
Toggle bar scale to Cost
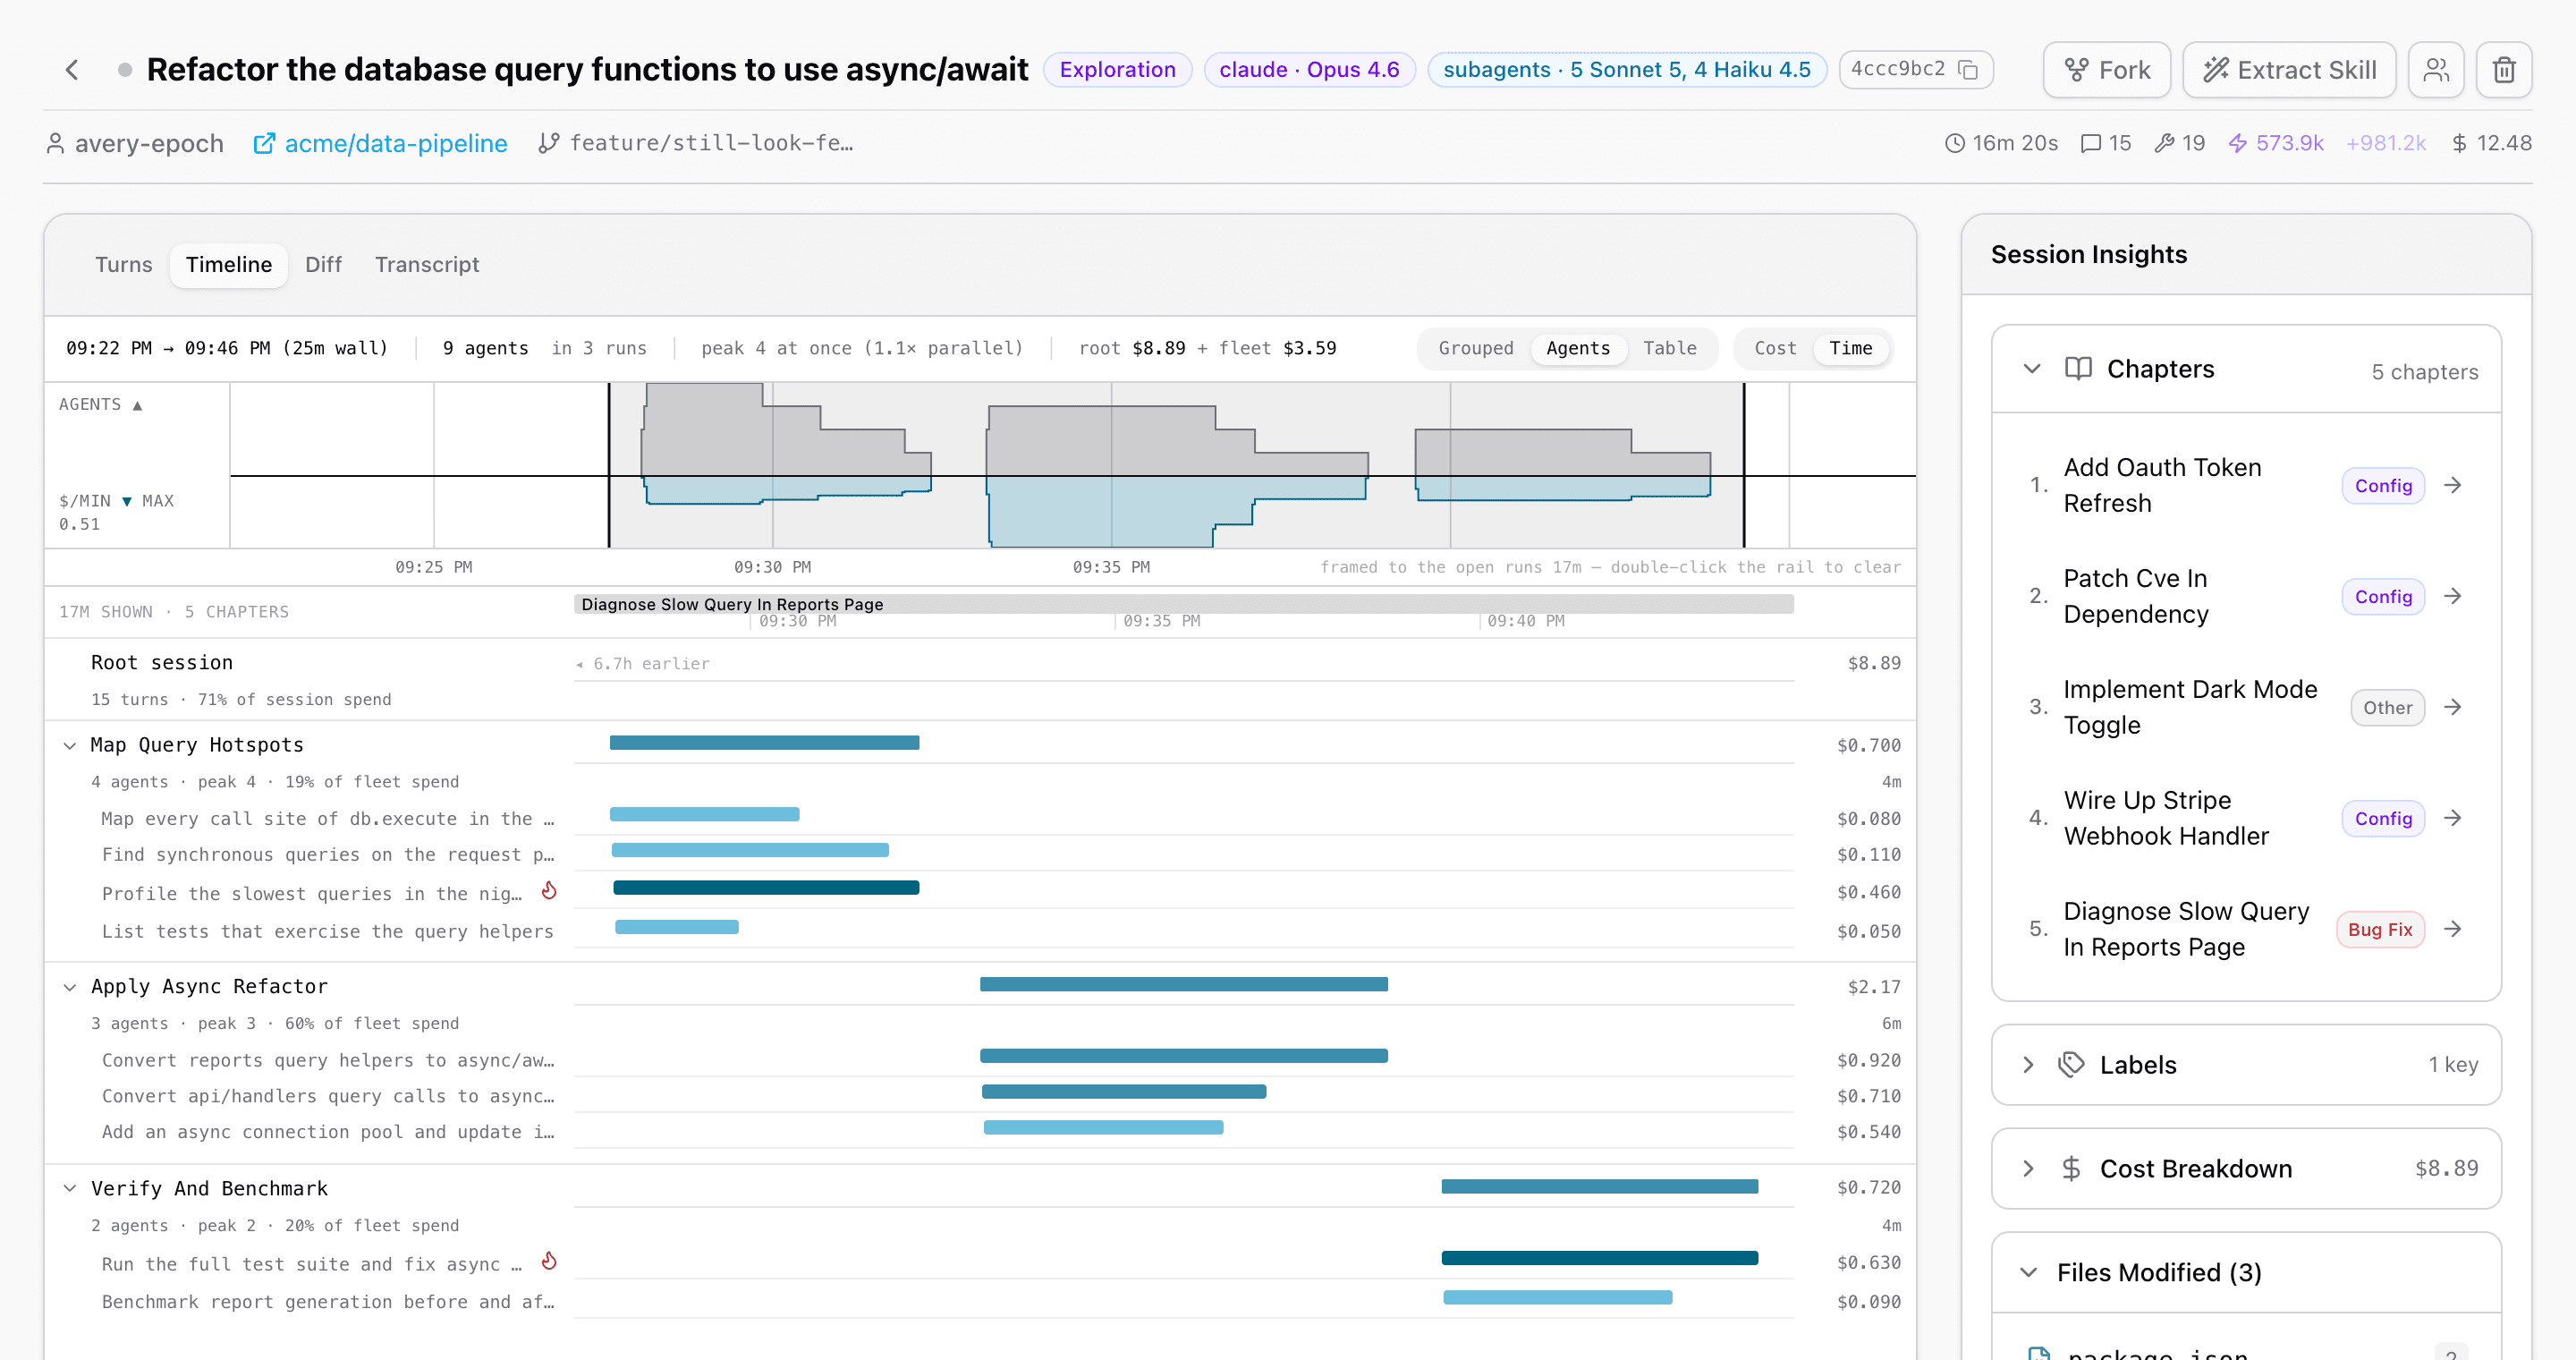point(1775,349)
